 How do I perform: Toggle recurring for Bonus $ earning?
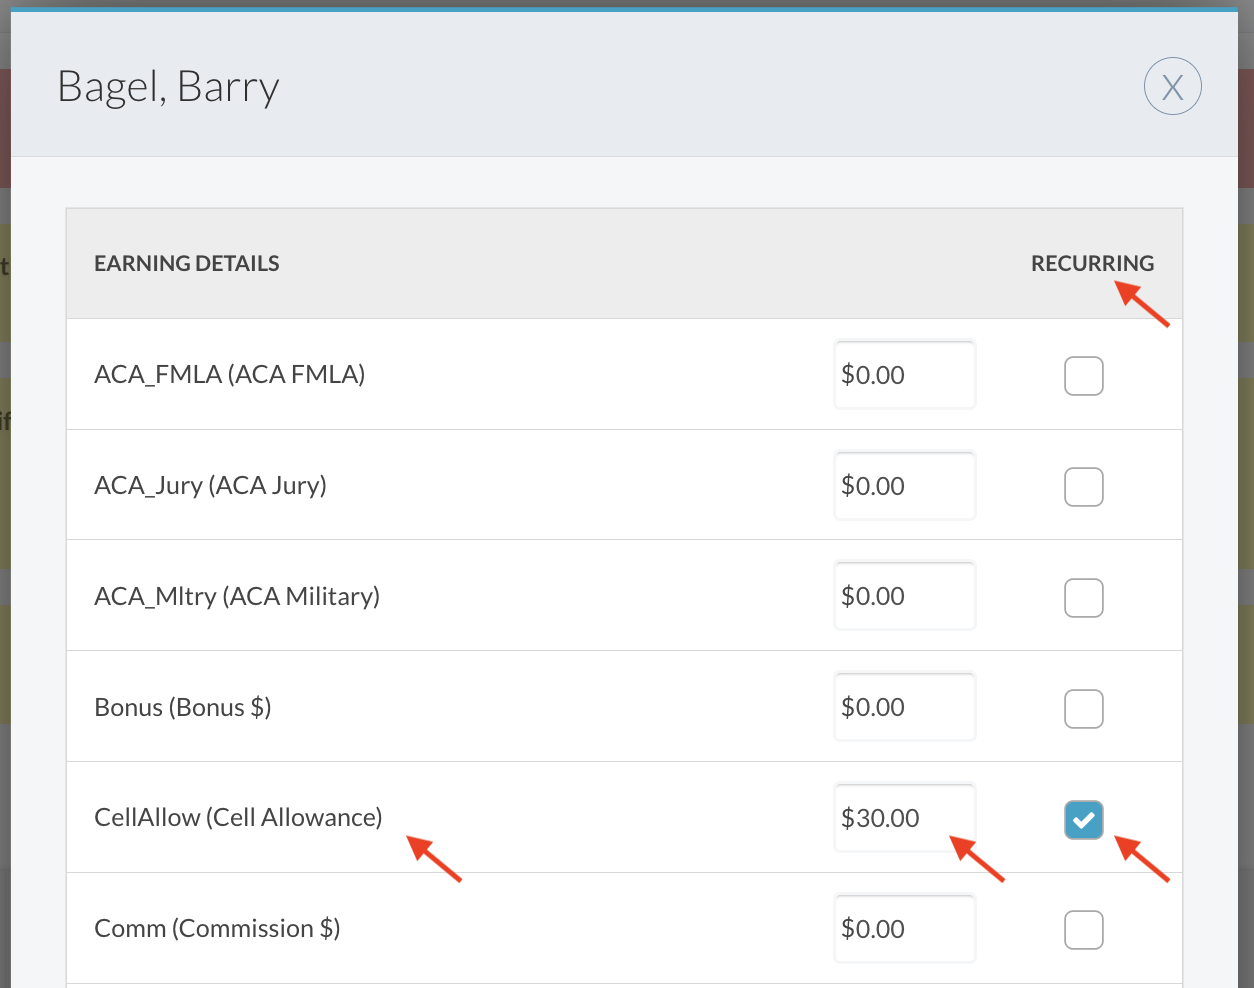coord(1083,709)
